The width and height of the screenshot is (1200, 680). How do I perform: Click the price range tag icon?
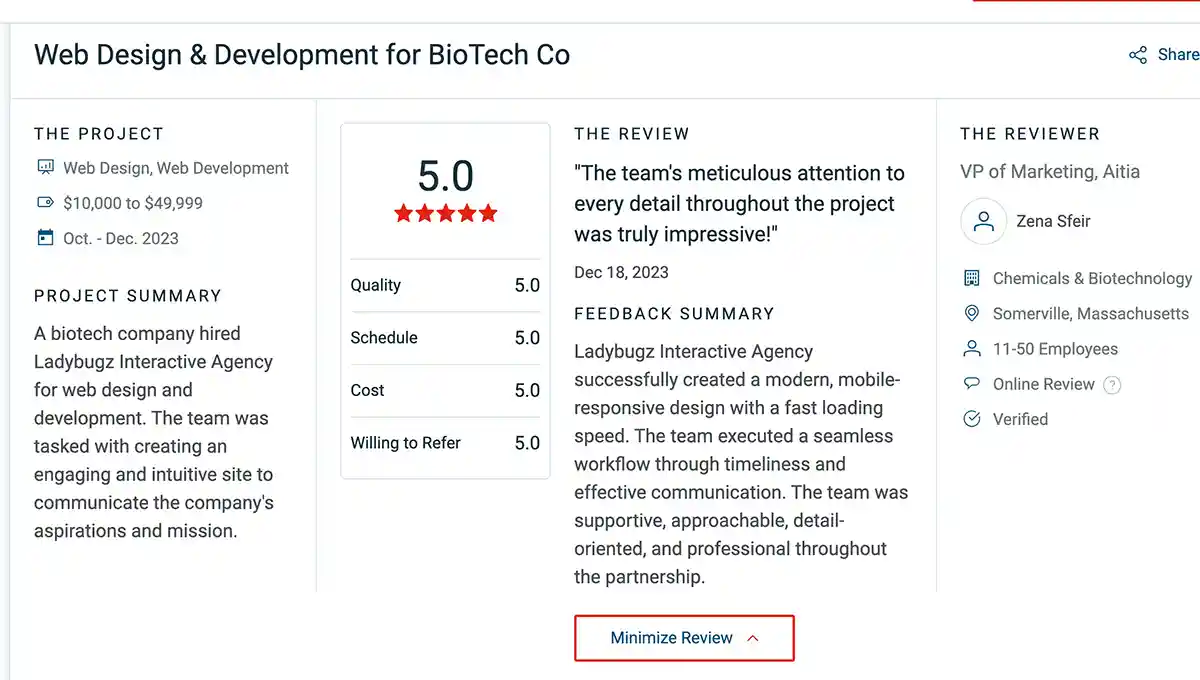(x=44, y=203)
